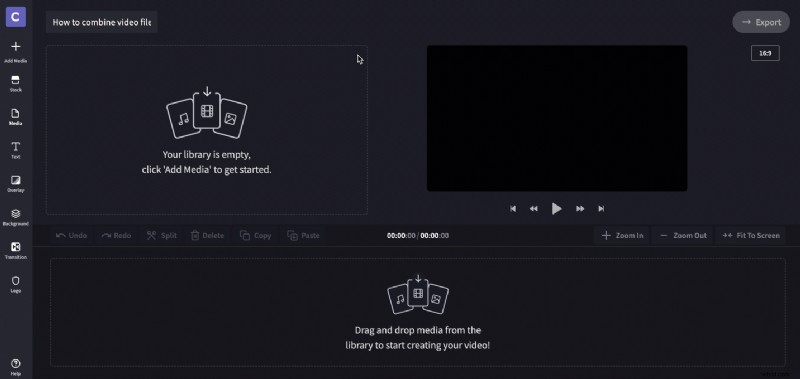Viewport: 800px width, 379px height.
Task: Skip to the end of video
Action: 601,209
